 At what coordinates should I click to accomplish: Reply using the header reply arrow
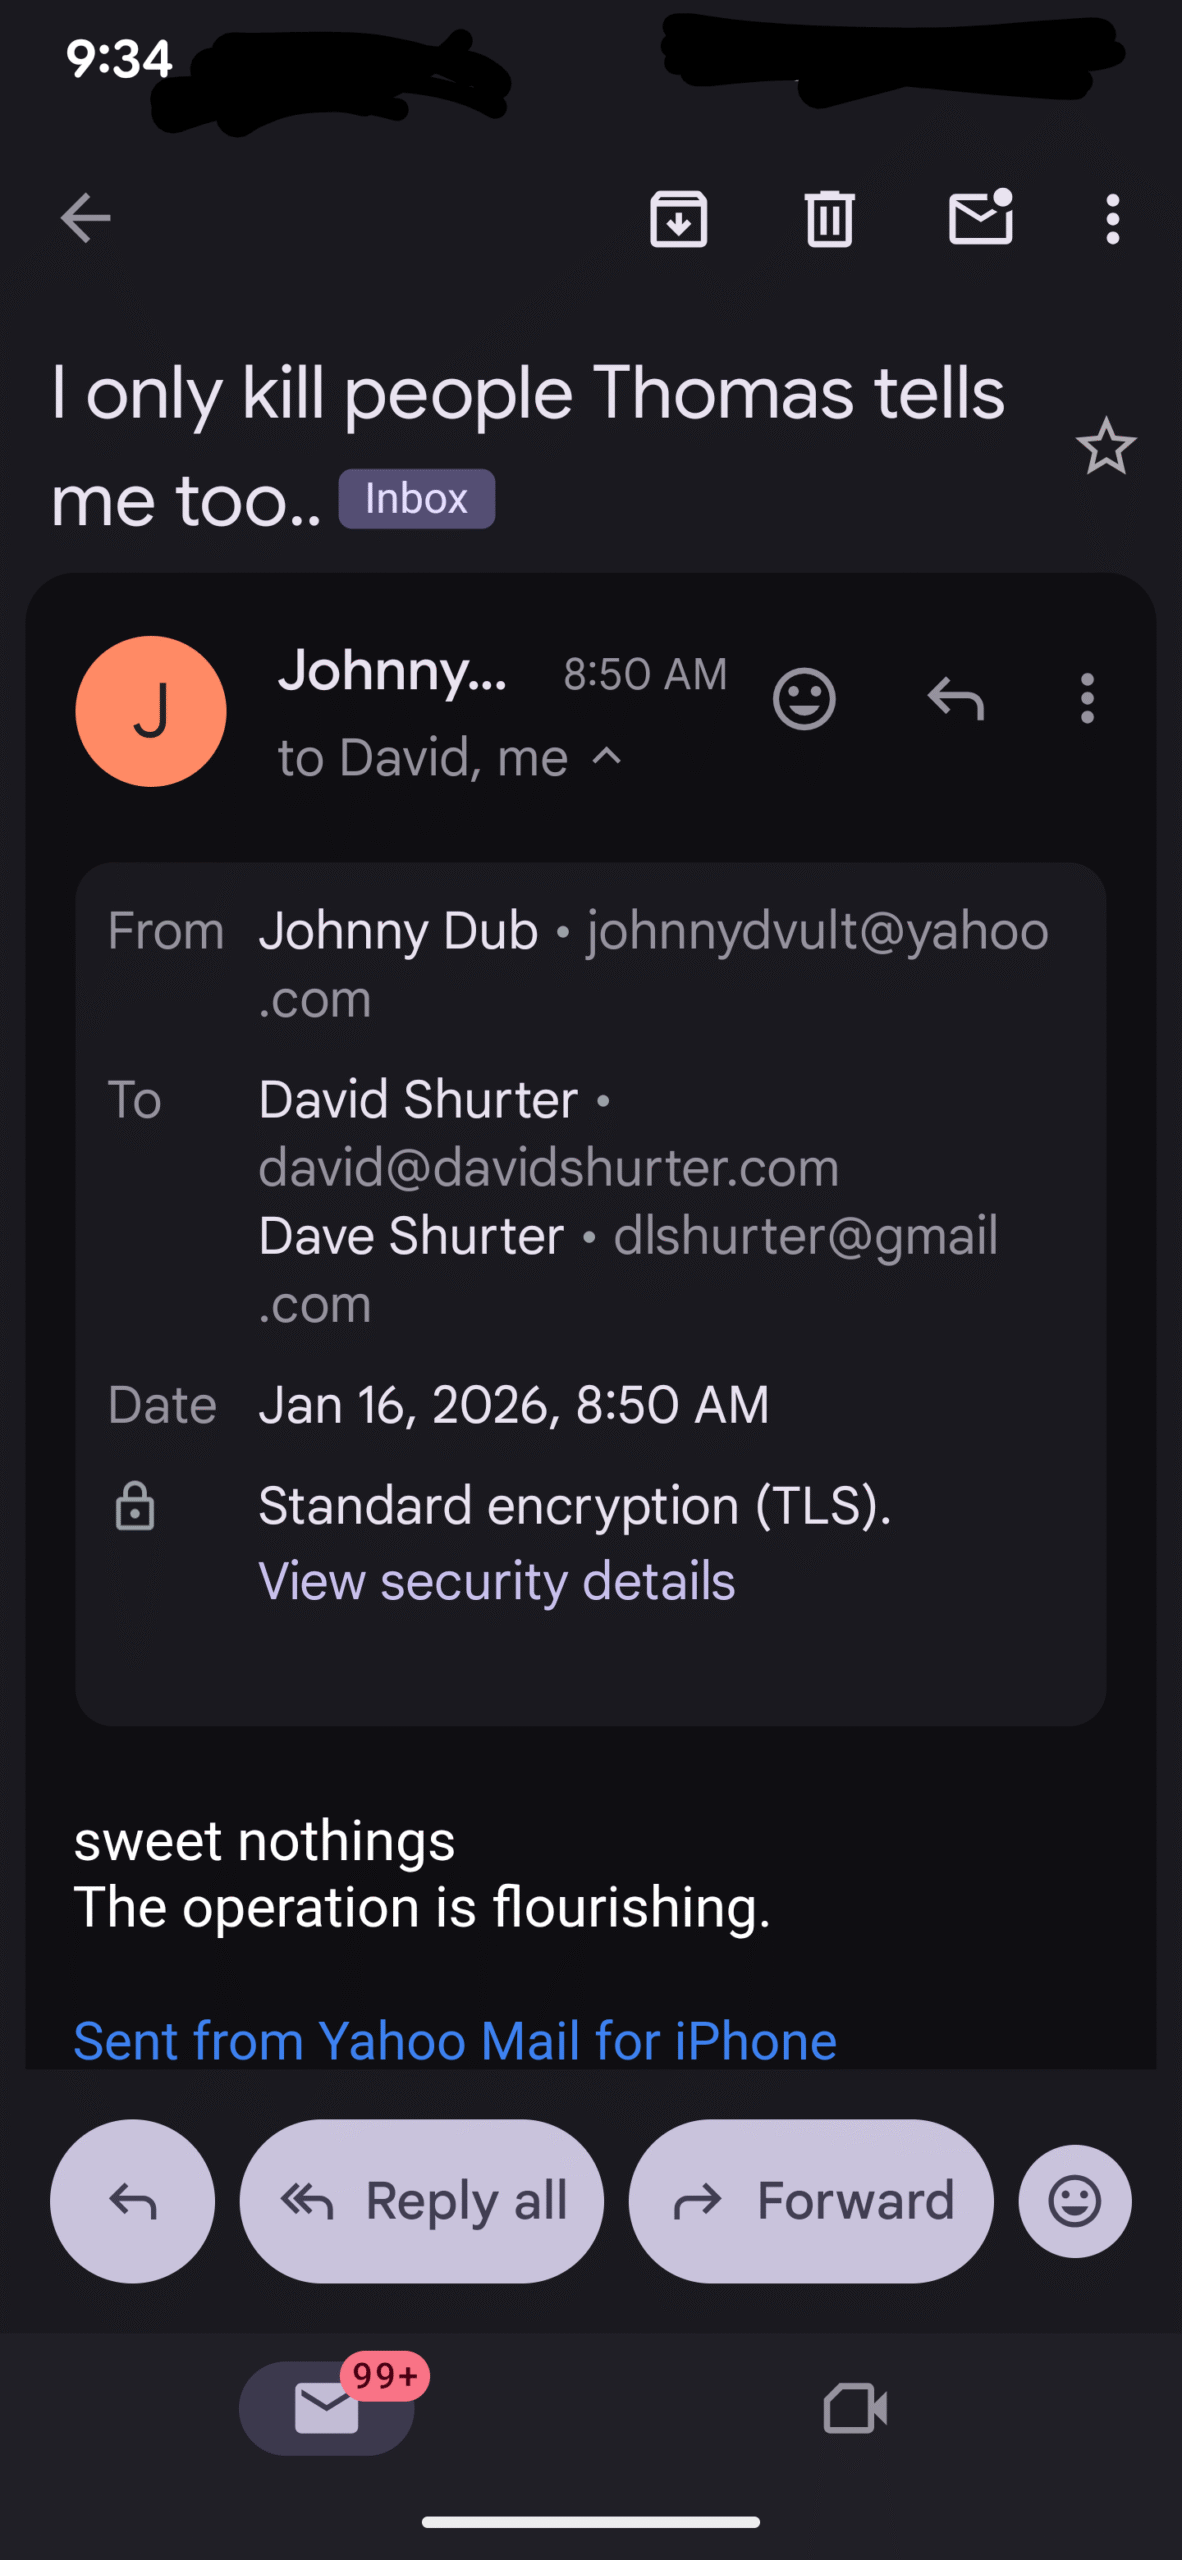click(955, 698)
